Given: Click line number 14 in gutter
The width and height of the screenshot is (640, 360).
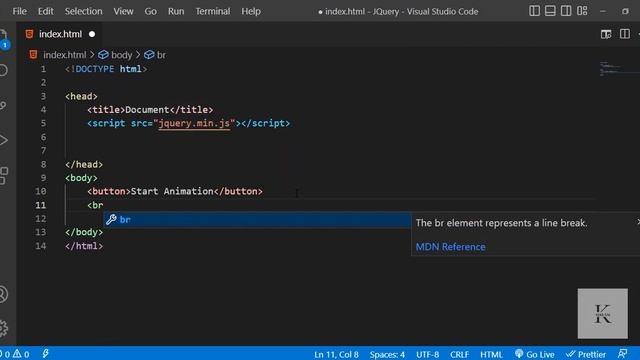Looking at the screenshot, I should click(41, 246).
